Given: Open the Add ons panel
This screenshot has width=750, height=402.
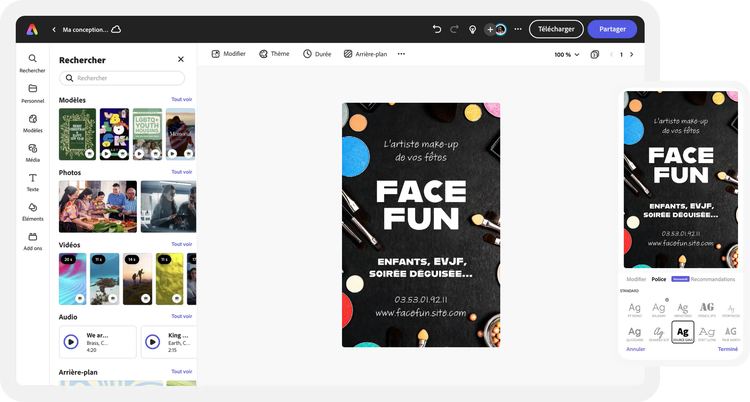Looking at the screenshot, I should click(x=33, y=239).
